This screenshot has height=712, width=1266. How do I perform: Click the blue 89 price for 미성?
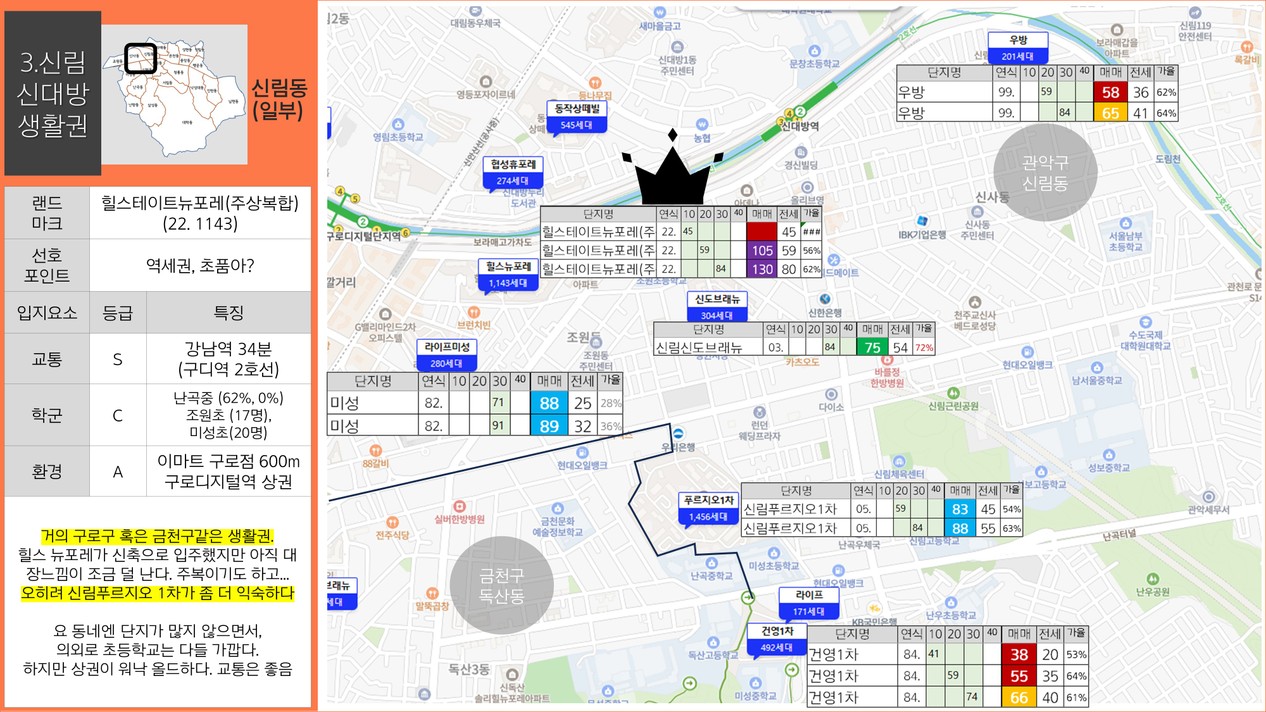tap(548, 426)
